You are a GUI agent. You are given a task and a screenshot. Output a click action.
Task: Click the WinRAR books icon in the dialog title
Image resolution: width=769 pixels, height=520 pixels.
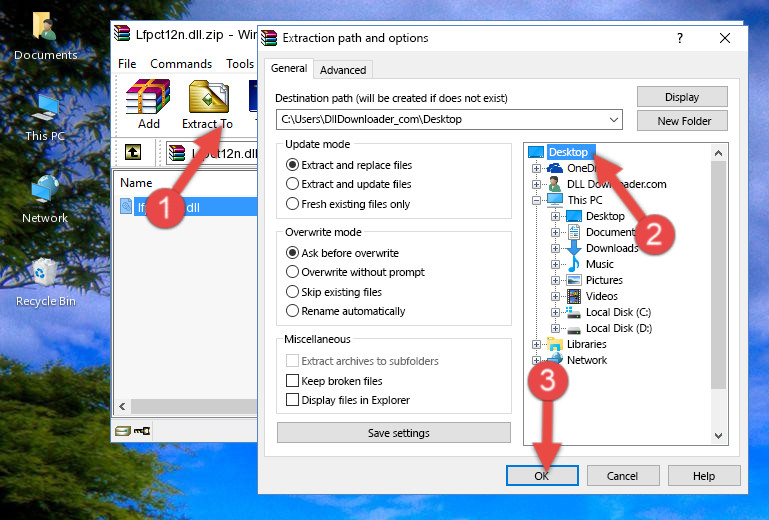[x=269, y=38]
